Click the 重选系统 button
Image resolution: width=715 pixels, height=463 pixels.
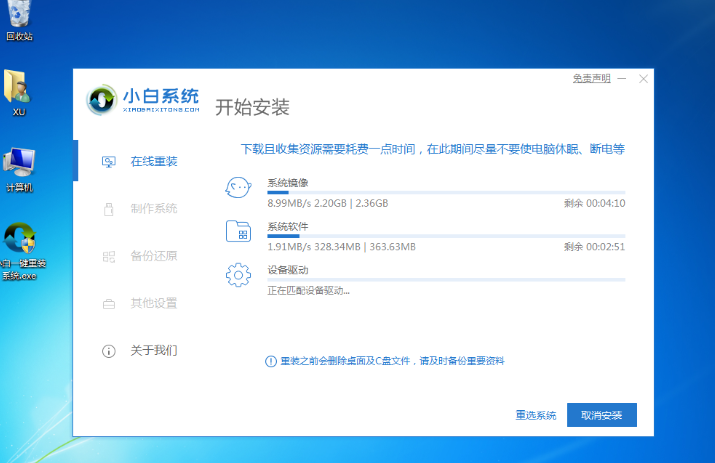[535, 415]
